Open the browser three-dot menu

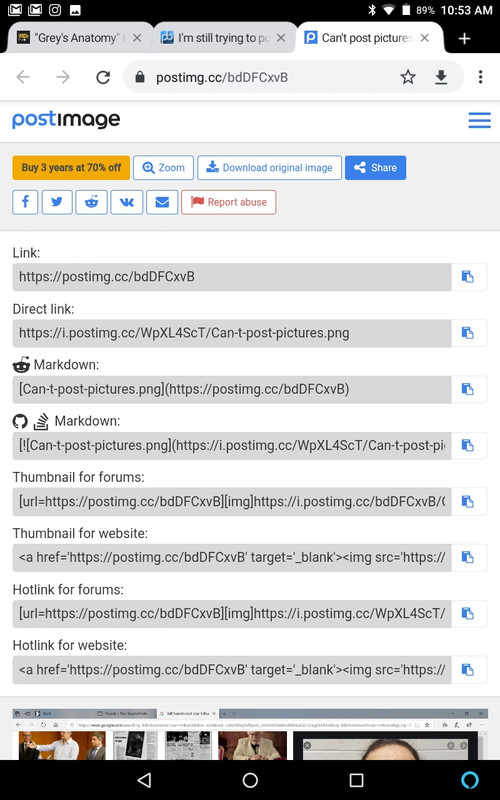[x=480, y=77]
